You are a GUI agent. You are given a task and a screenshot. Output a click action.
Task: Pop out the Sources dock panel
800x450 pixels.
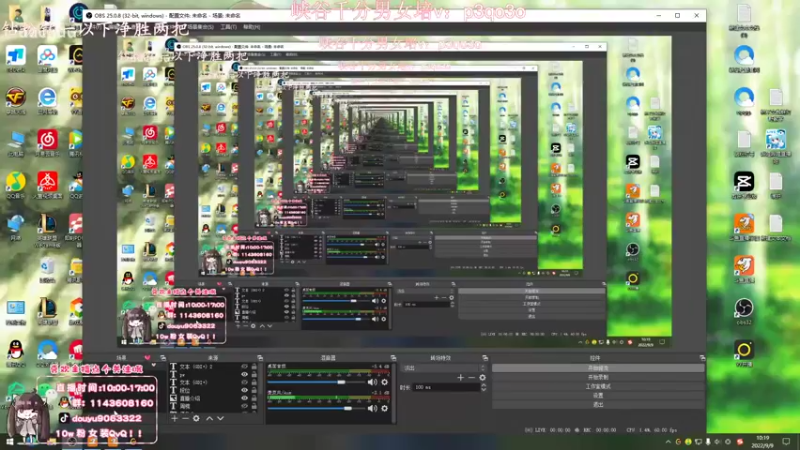260,358
